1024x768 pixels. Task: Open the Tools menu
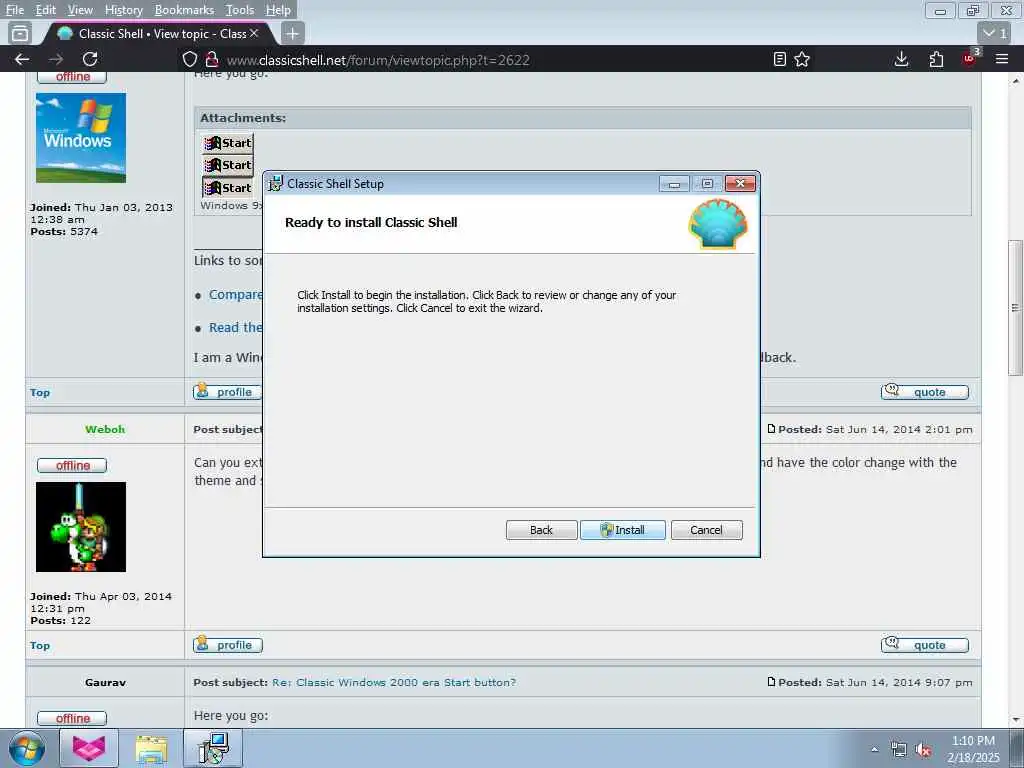pyautogui.click(x=240, y=10)
